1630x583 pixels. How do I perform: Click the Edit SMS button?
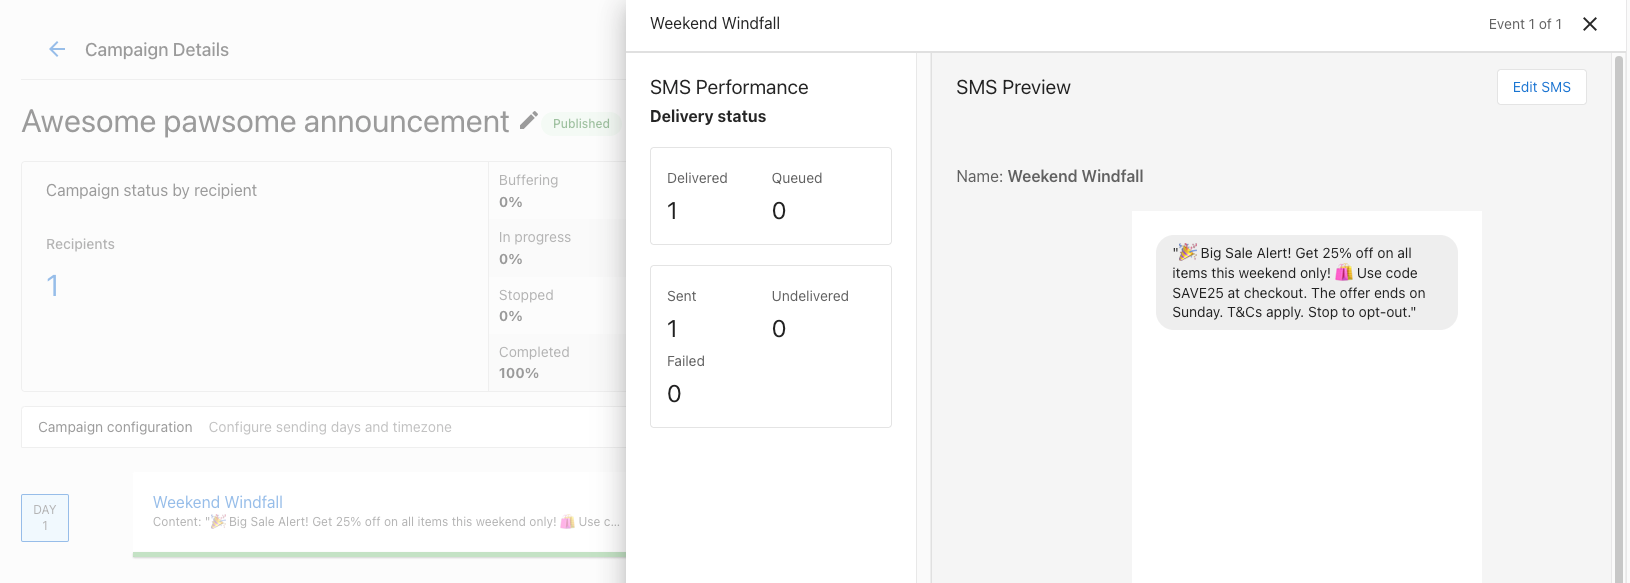(1541, 87)
